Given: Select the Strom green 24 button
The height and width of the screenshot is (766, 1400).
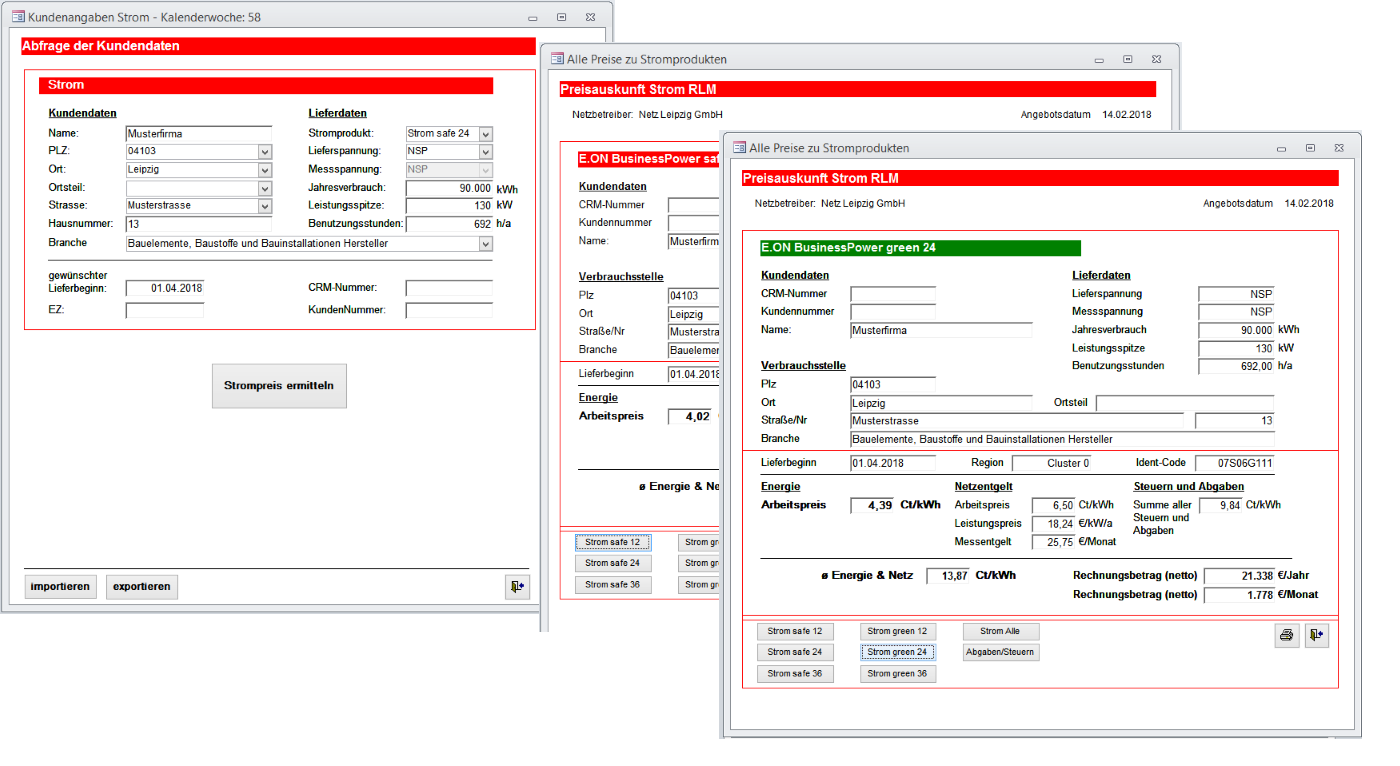Looking at the screenshot, I should [x=897, y=652].
